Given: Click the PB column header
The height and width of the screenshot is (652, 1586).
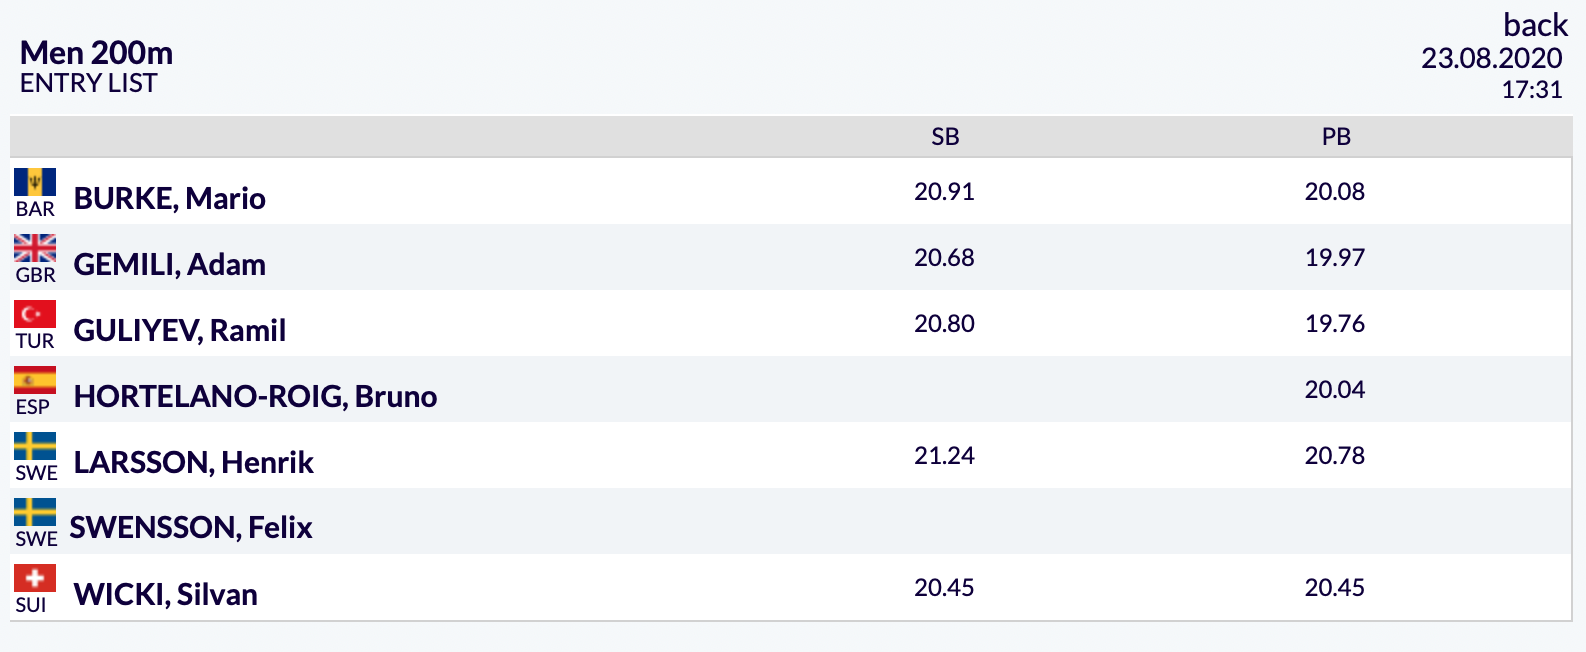Looking at the screenshot, I should [1336, 137].
